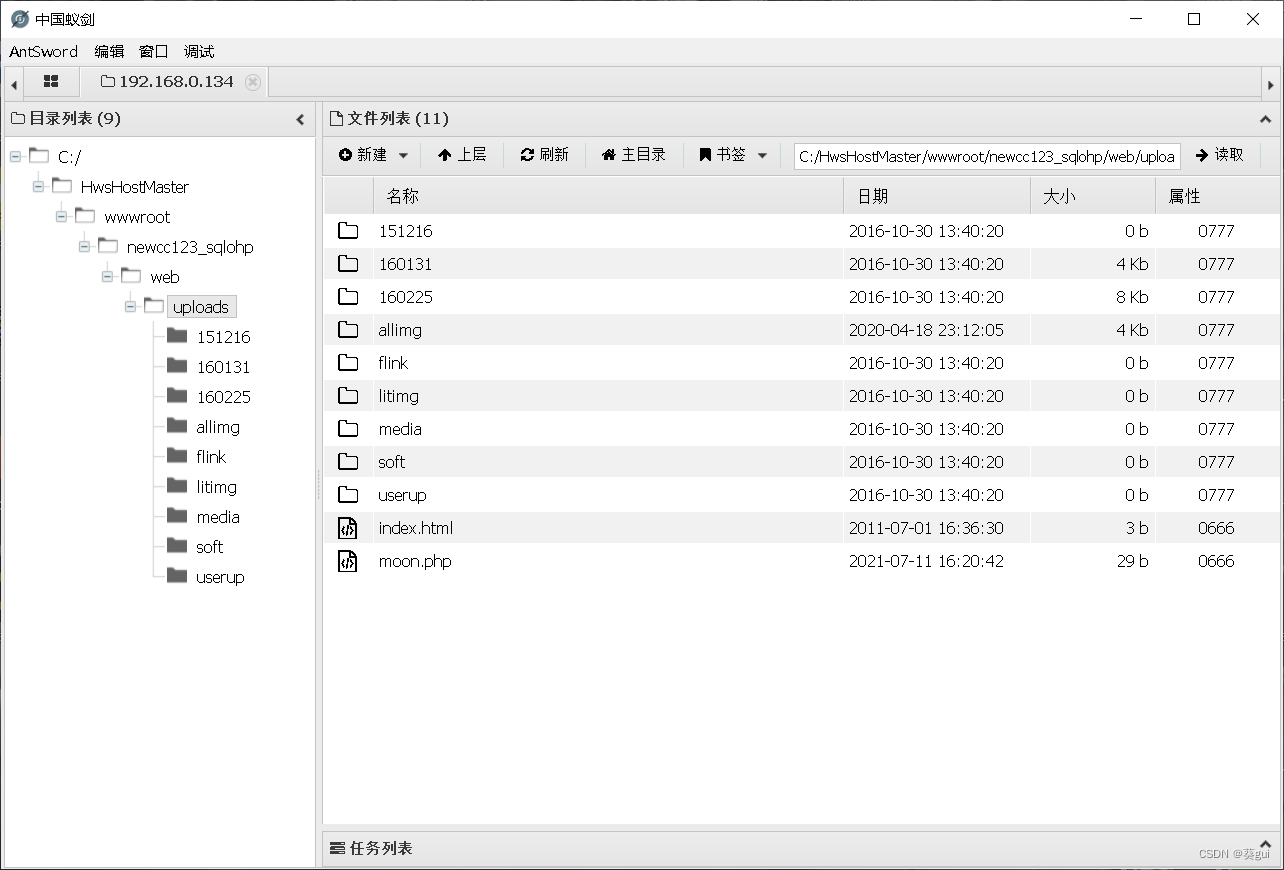The height and width of the screenshot is (870, 1284).
Task: Select 160225 folder in the tree
Action: (223, 397)
